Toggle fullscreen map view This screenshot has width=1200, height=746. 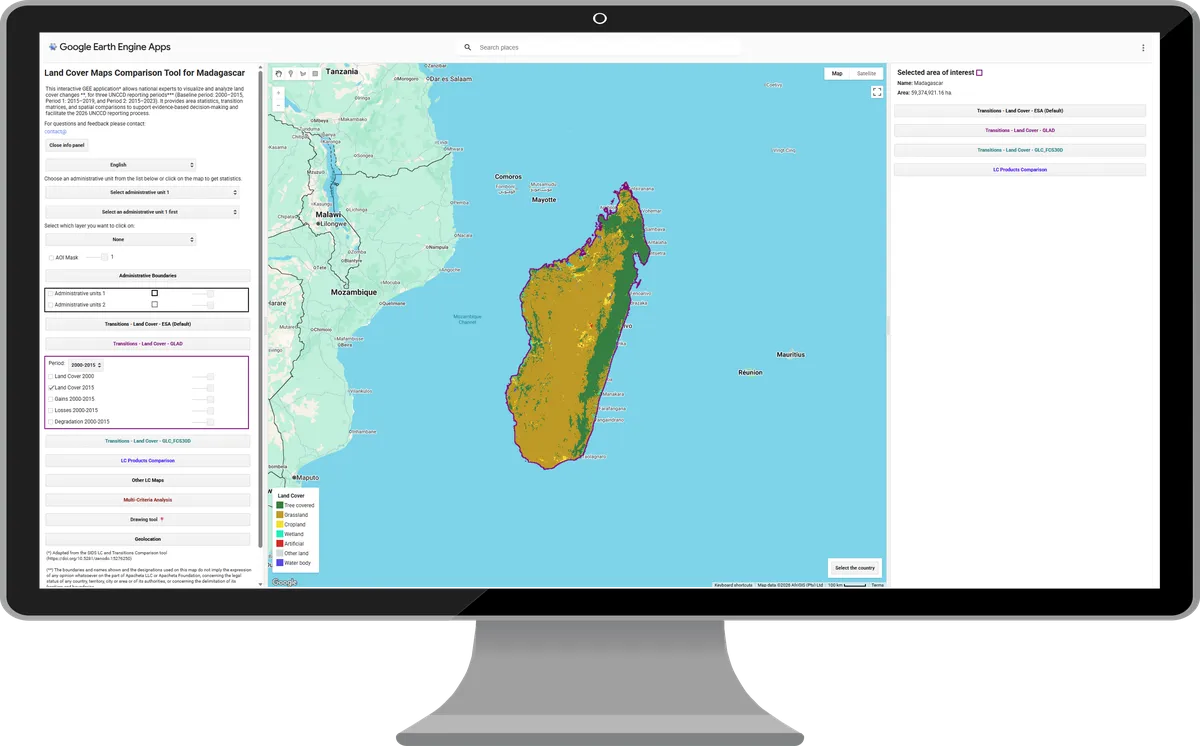pyautogui.click(x=877, y=92)
